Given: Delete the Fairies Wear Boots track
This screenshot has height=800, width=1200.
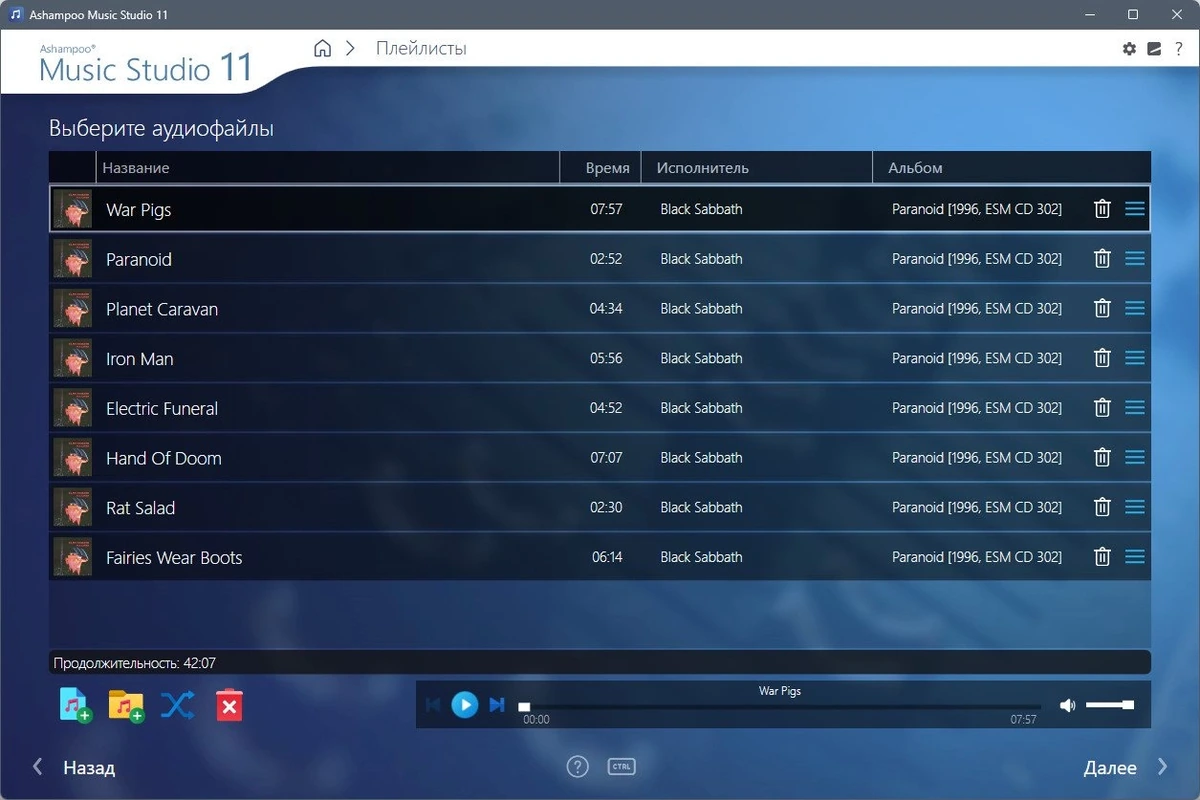Looking at the screenshot, I should (1102, 557).
